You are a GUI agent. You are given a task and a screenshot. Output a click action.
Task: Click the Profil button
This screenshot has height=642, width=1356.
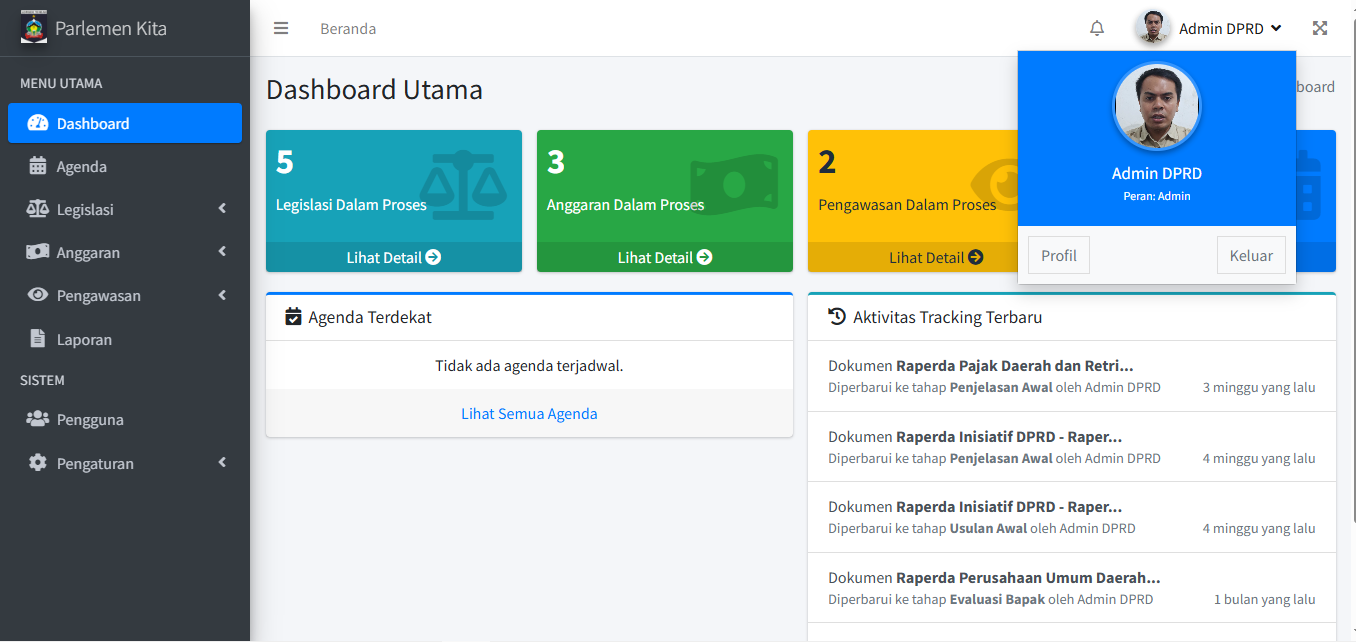1058,255
